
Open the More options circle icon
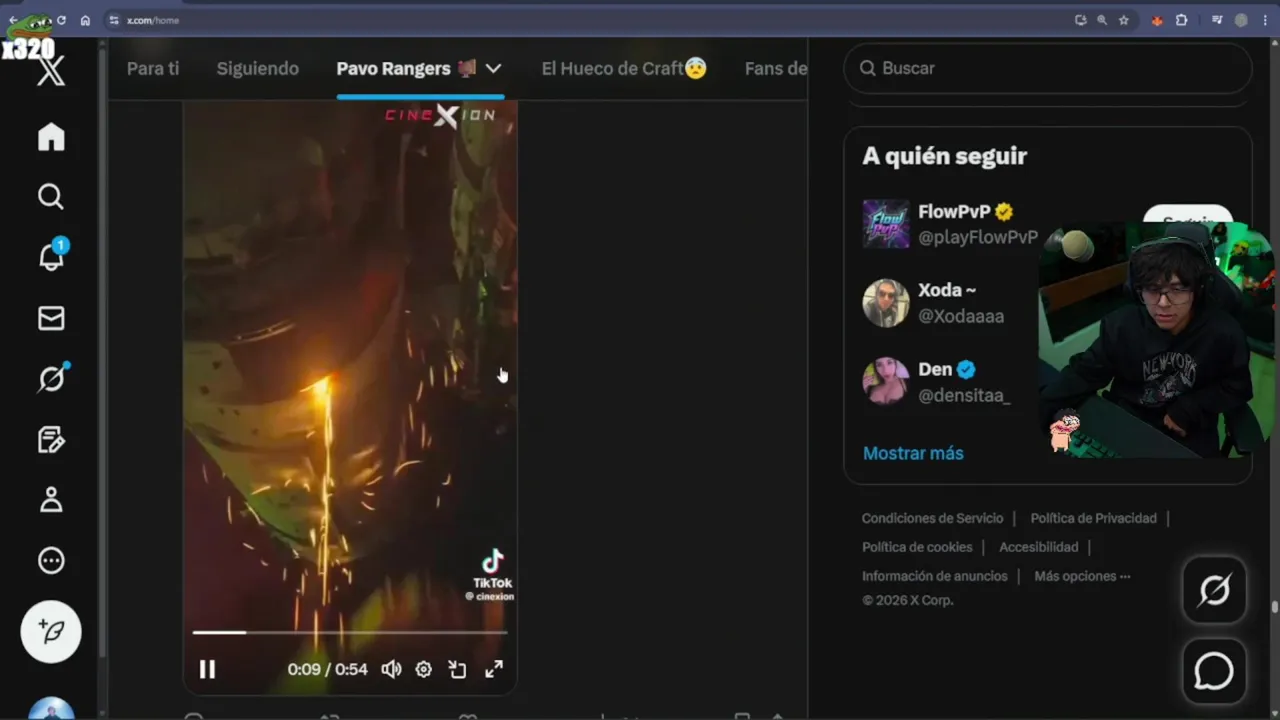[51, 561]
